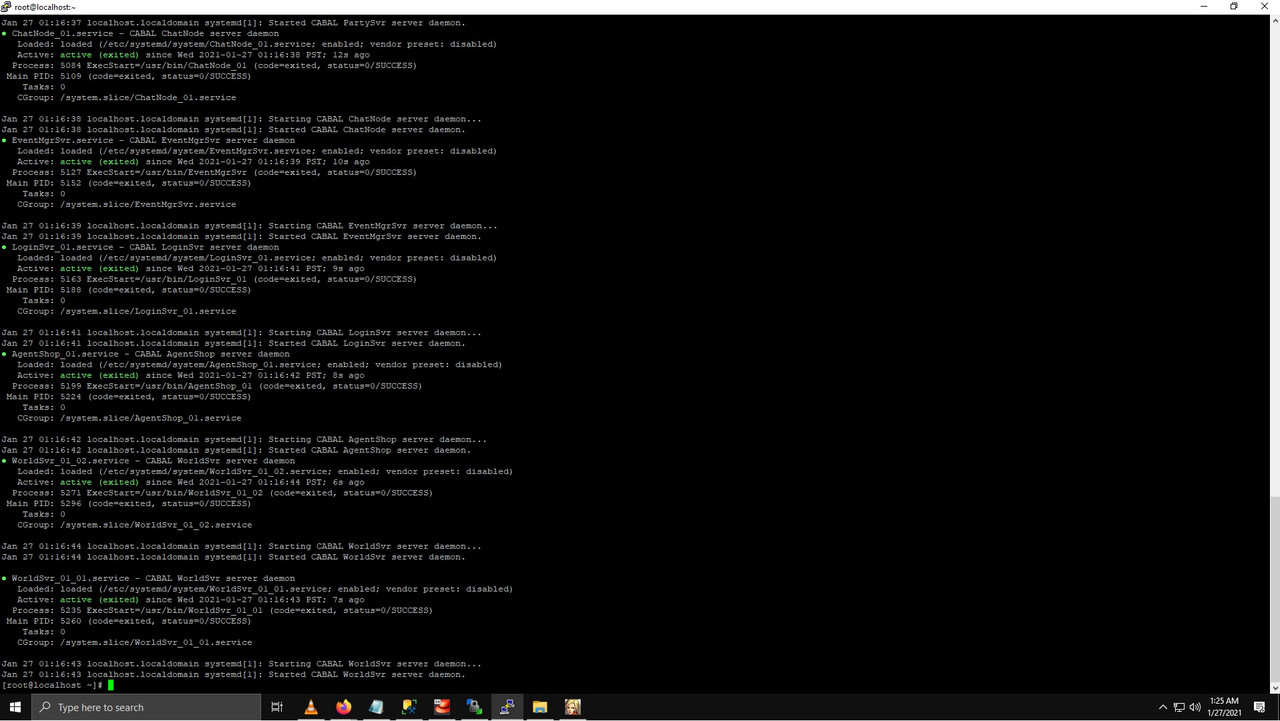
Task: Click the Main PID: 5152 line
Action: click(131, 183)
